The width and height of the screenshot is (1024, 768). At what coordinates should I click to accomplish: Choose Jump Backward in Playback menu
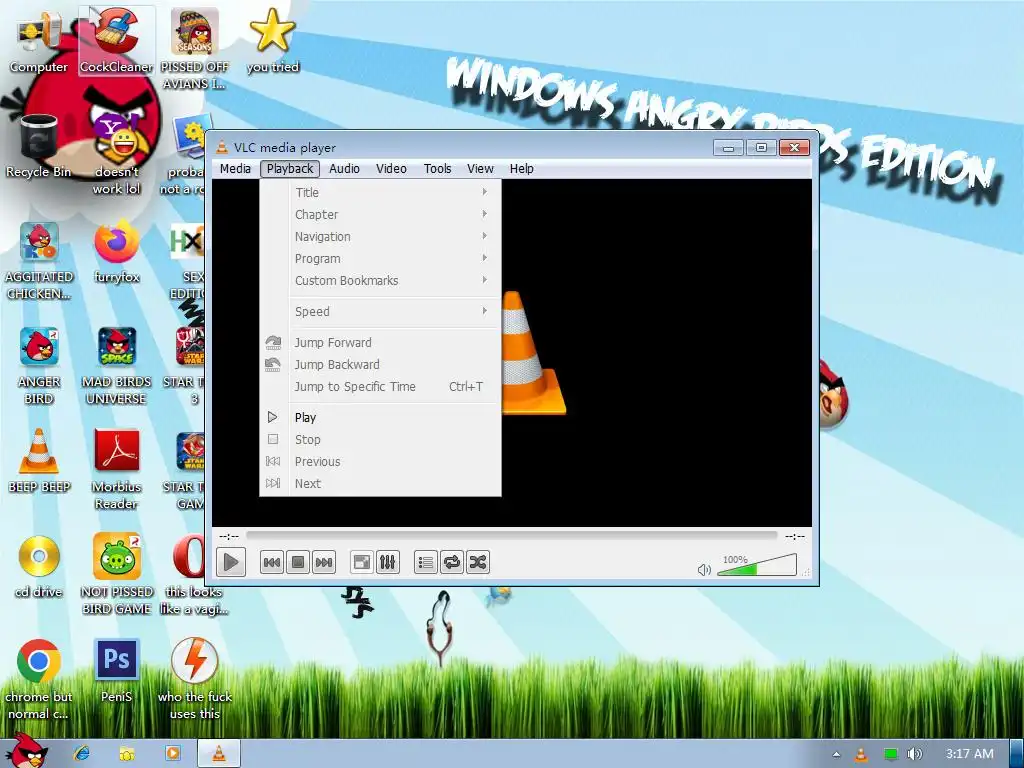[381, 364]
